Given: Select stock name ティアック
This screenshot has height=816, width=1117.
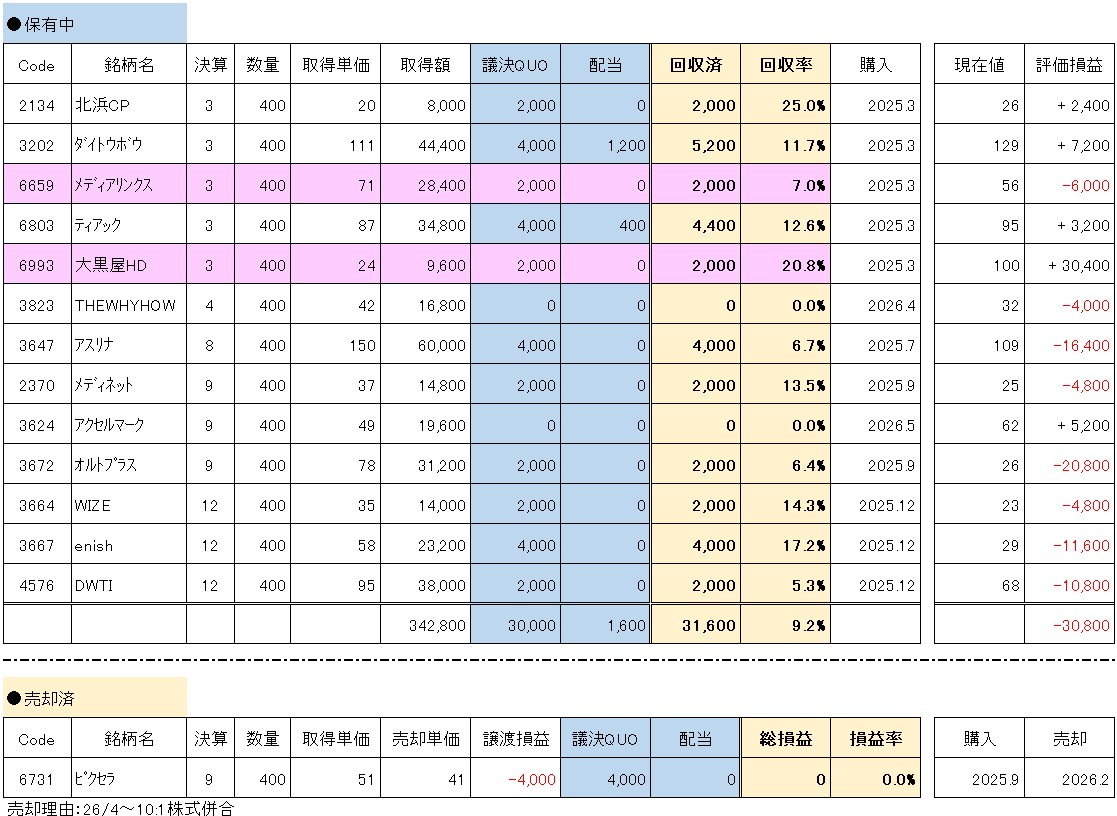Looking at the screenshot, I should coord(98,225).
